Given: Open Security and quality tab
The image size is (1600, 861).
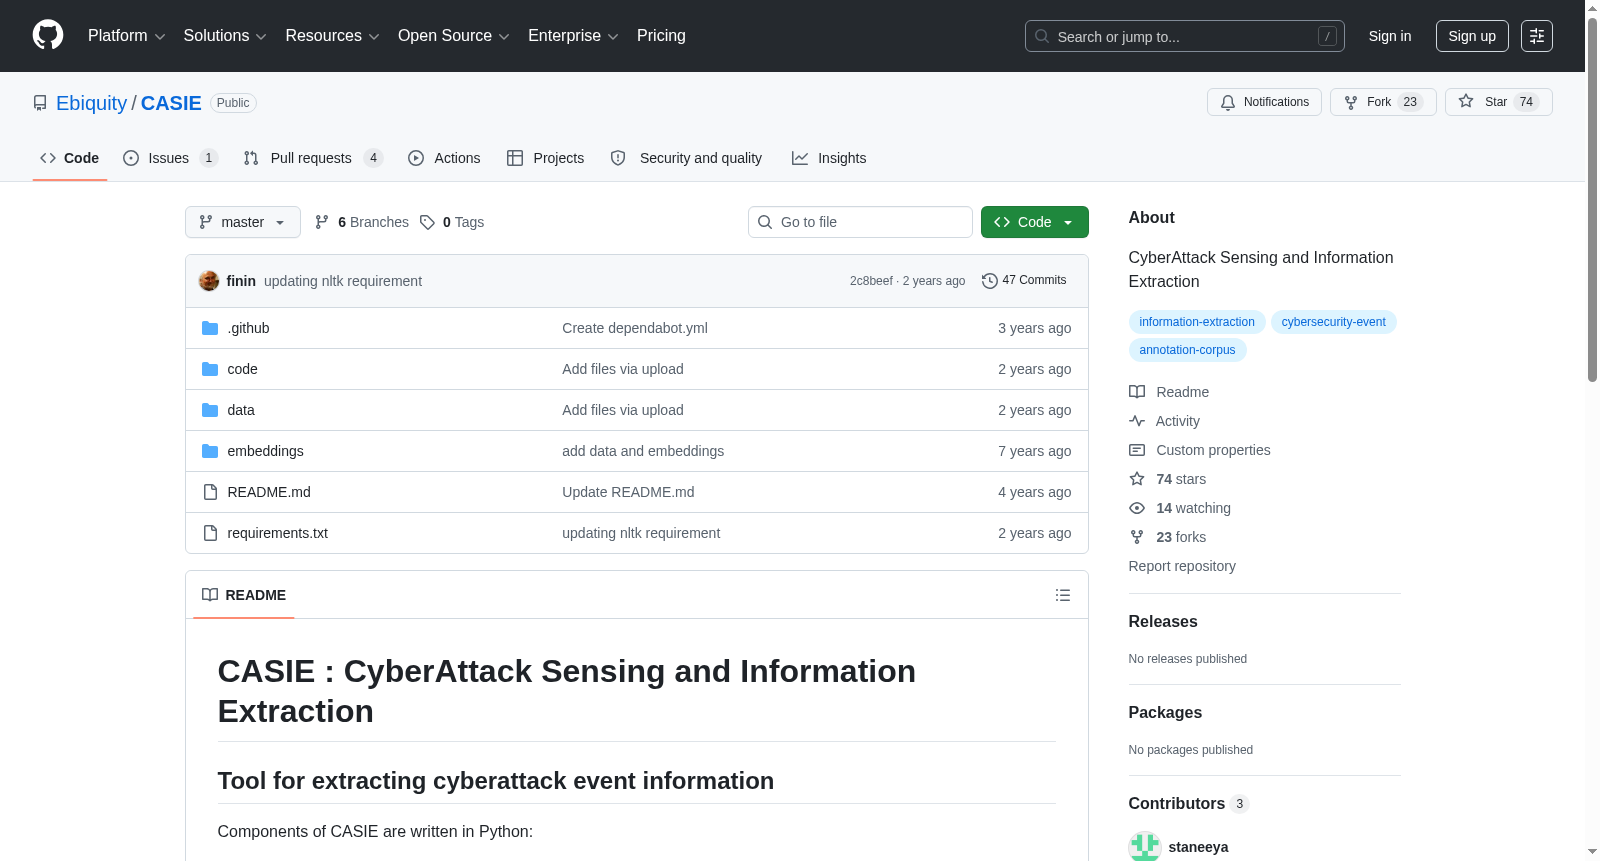Looking at the screenshot, I should 686,158.
